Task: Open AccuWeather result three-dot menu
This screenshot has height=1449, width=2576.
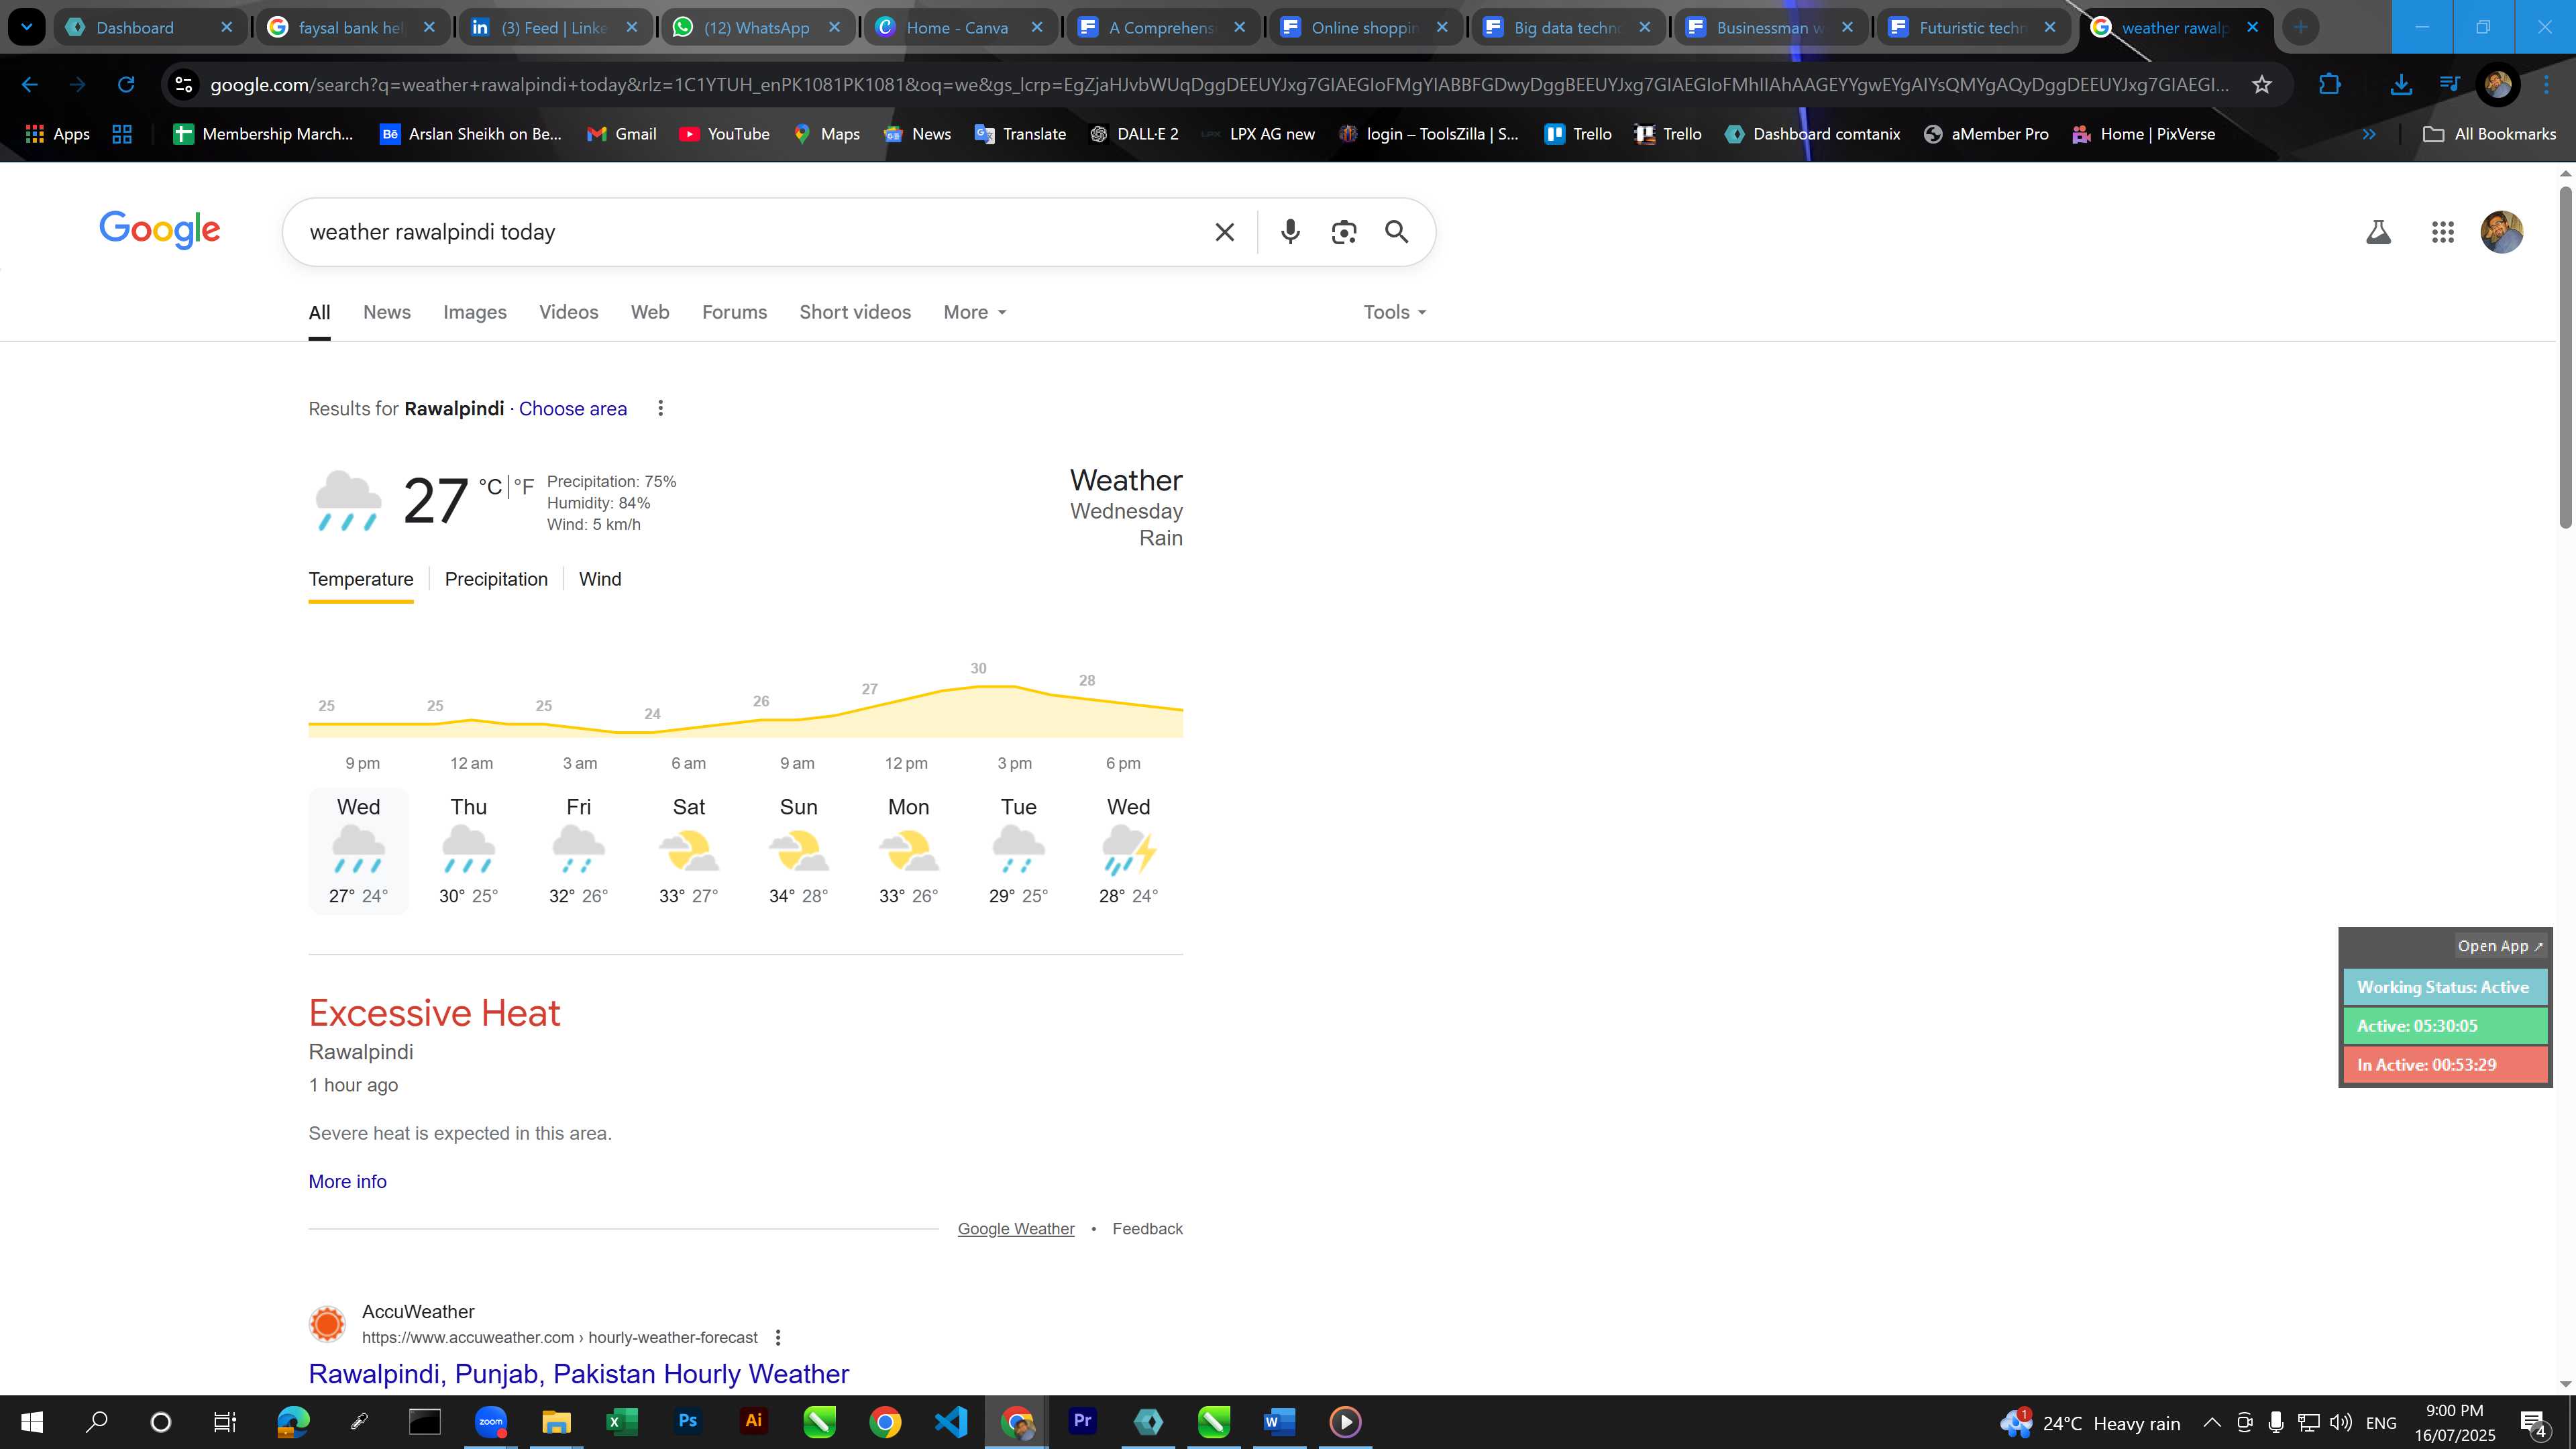Action: [x=778, y=1338]
